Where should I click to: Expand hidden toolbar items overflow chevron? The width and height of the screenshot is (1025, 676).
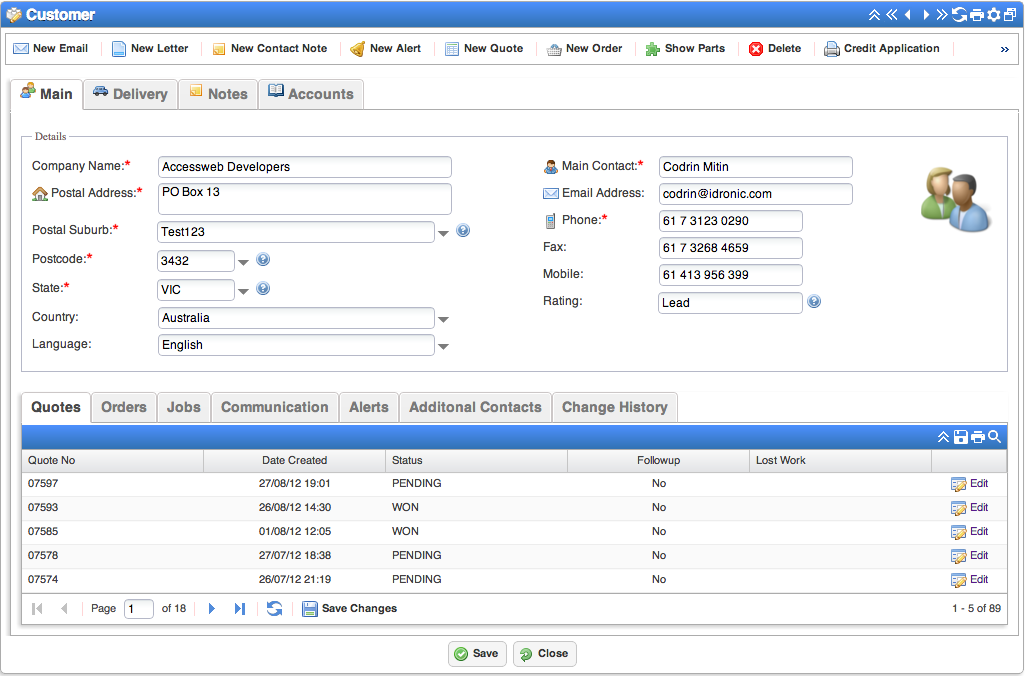coord(1004,48)
